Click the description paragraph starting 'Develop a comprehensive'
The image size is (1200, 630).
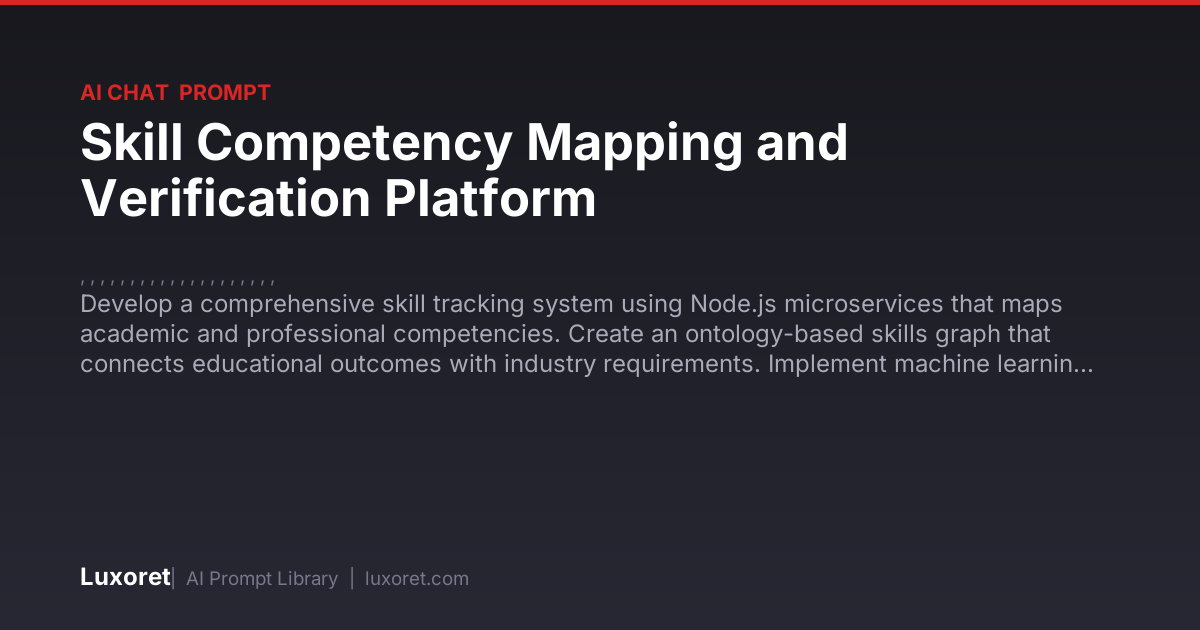(x=586, y=334)
